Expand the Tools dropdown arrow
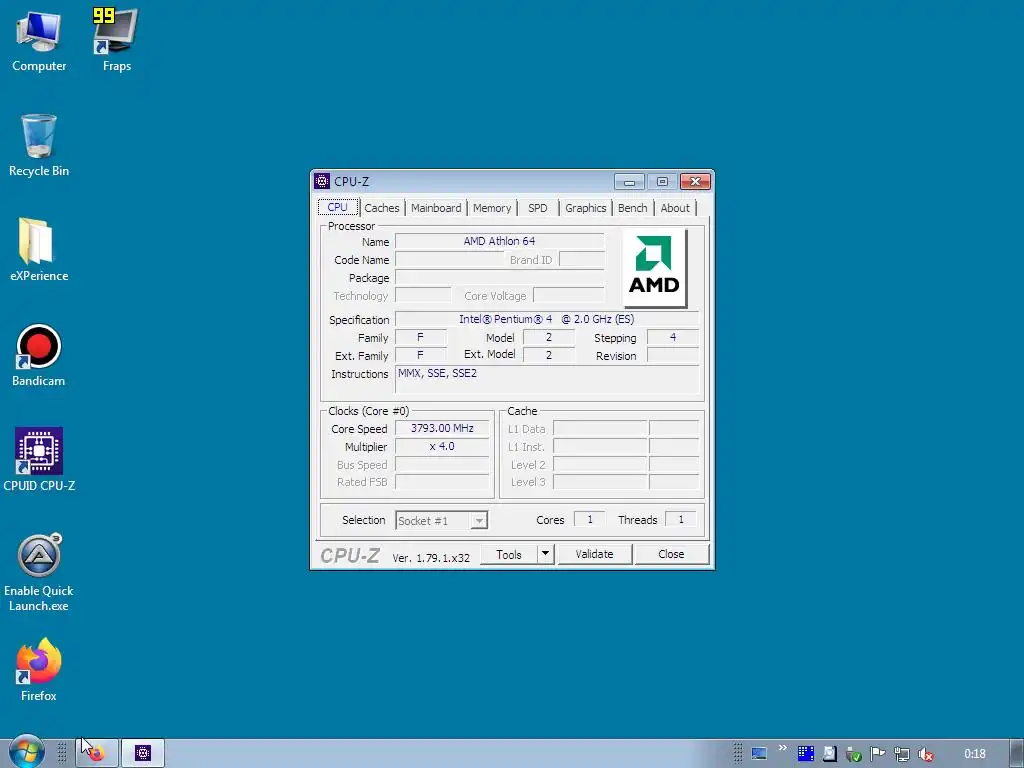 click(545, 554)
